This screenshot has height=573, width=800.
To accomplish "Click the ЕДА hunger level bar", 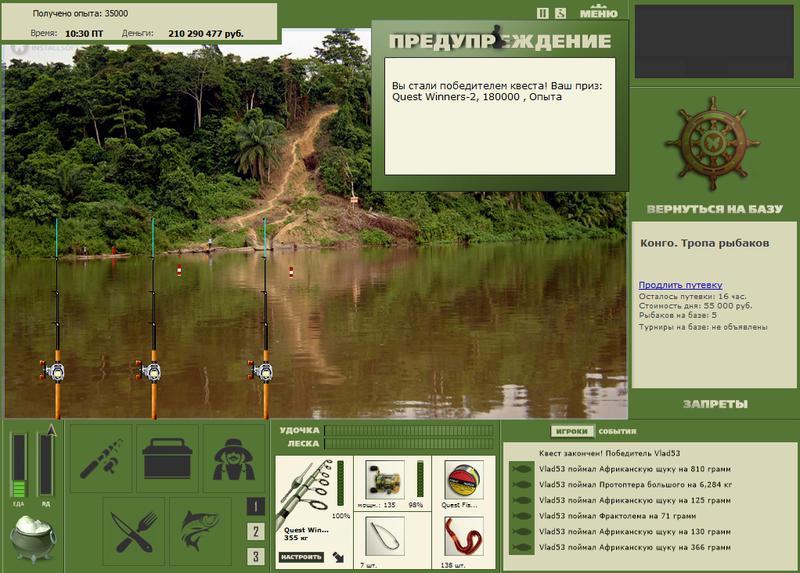I will 19,465.
